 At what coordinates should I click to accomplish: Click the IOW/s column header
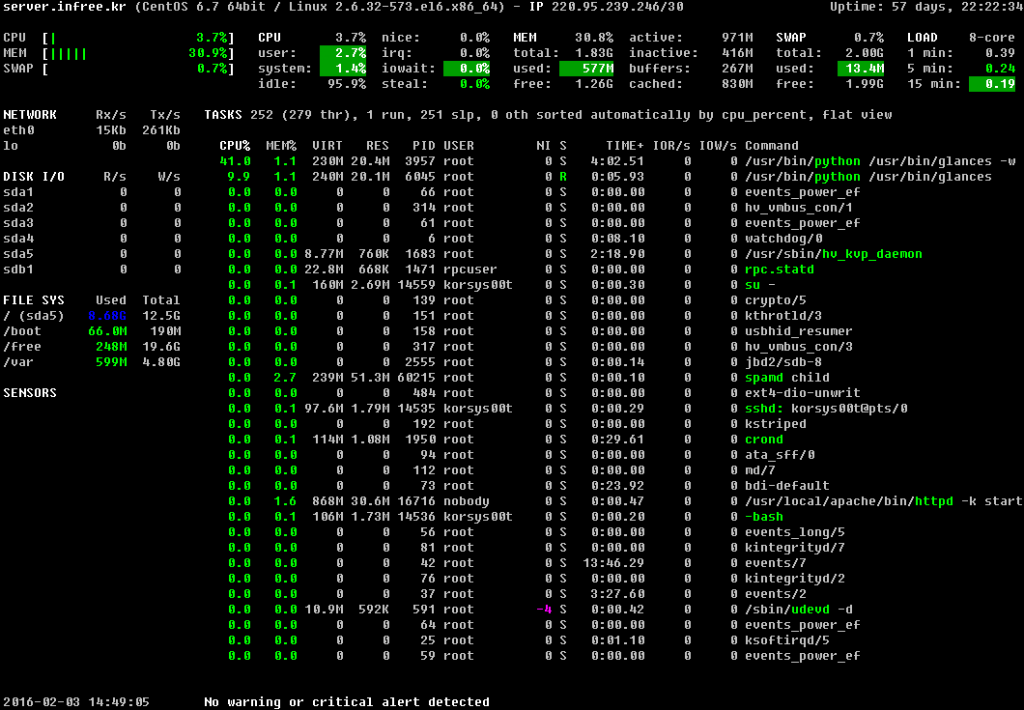tap(718, 146)
